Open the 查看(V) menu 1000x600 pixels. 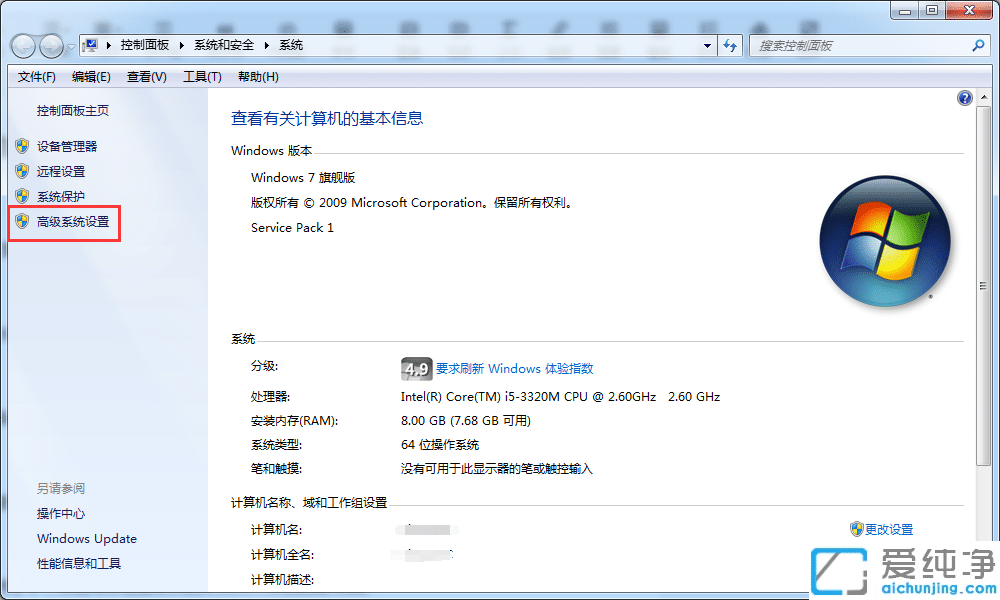click(x=145, y=76)
